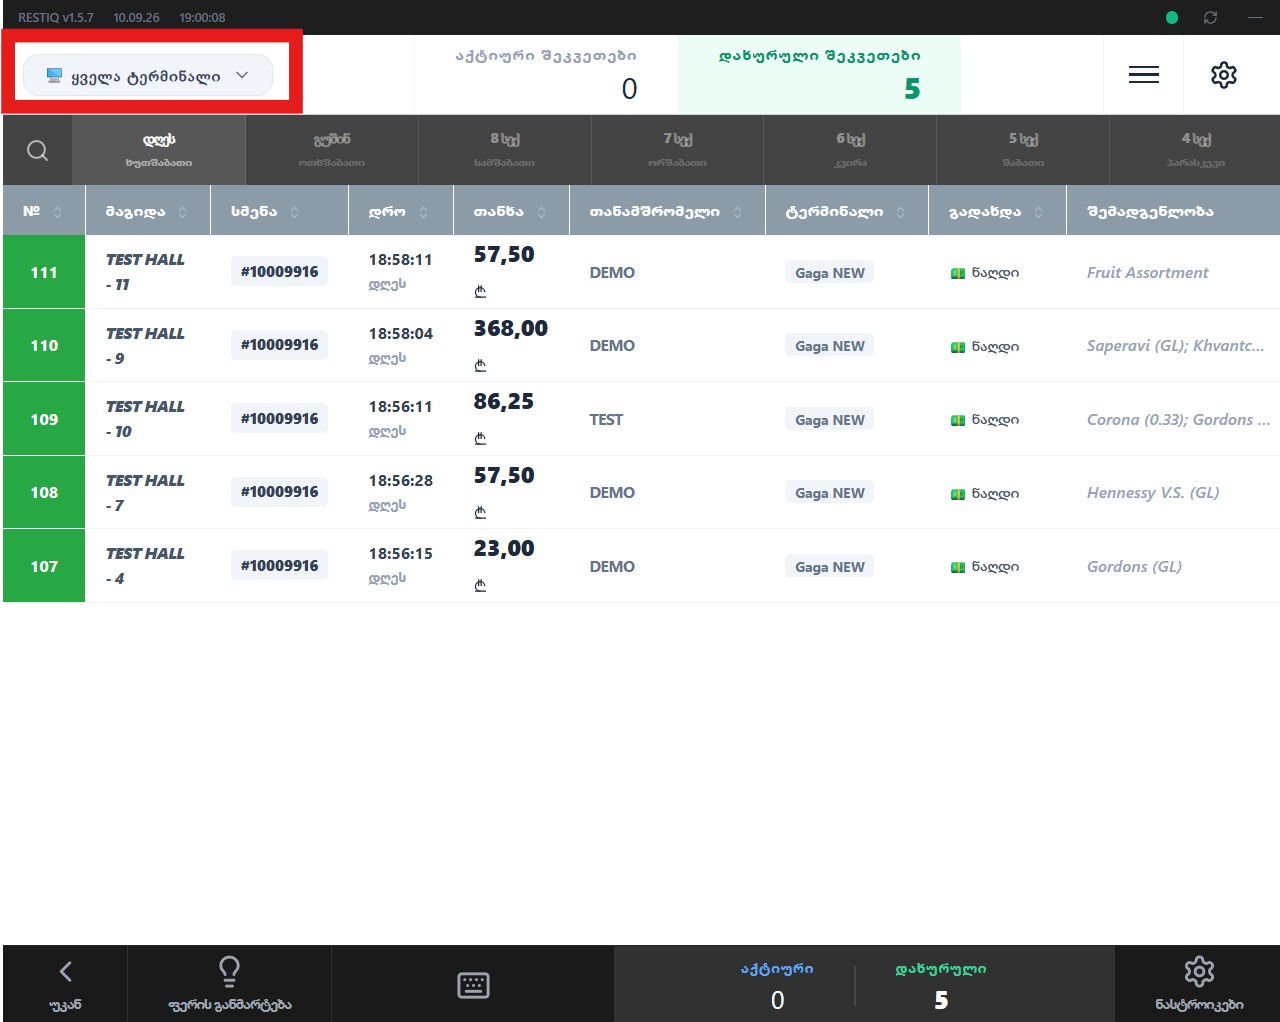Screen dimensions: 1280x1022
Task: Click lari currency symbol under 23,00
Action: (480, 585)
